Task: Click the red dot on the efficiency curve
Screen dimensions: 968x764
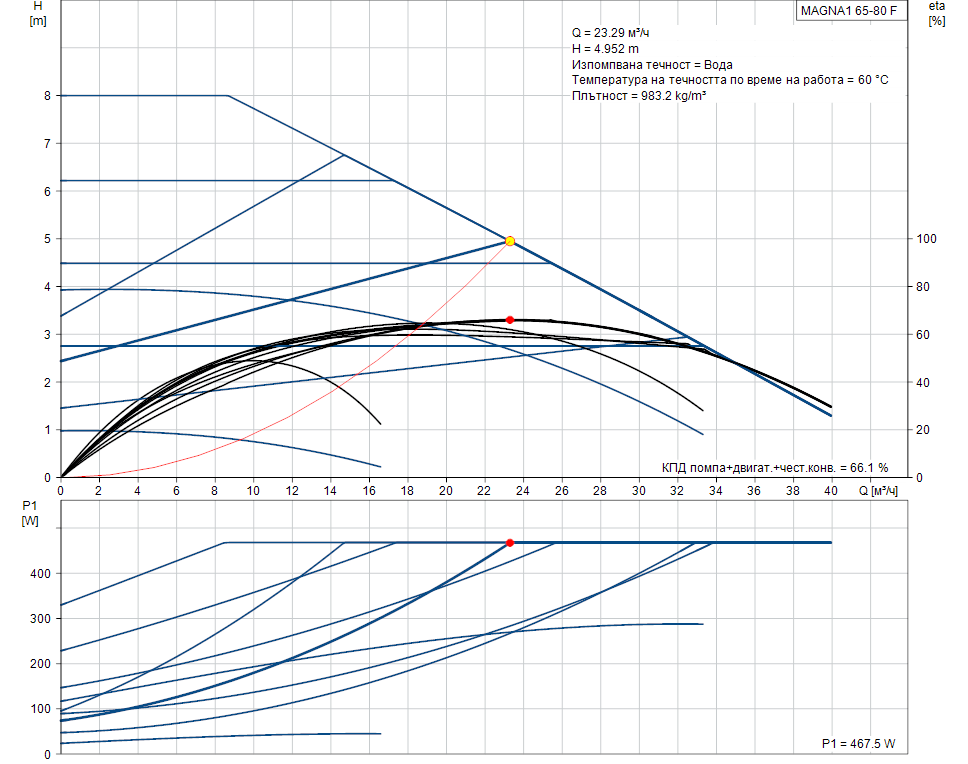Action: pos(510,320)
